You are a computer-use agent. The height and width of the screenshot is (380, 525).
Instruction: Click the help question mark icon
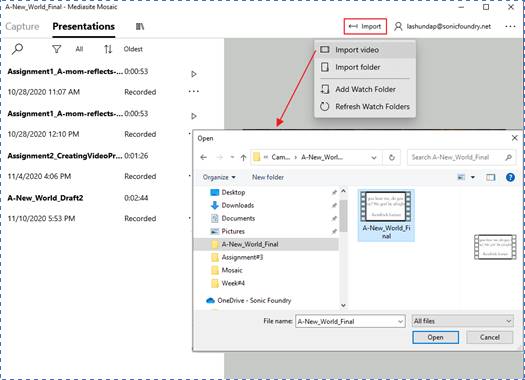[510, 177]
